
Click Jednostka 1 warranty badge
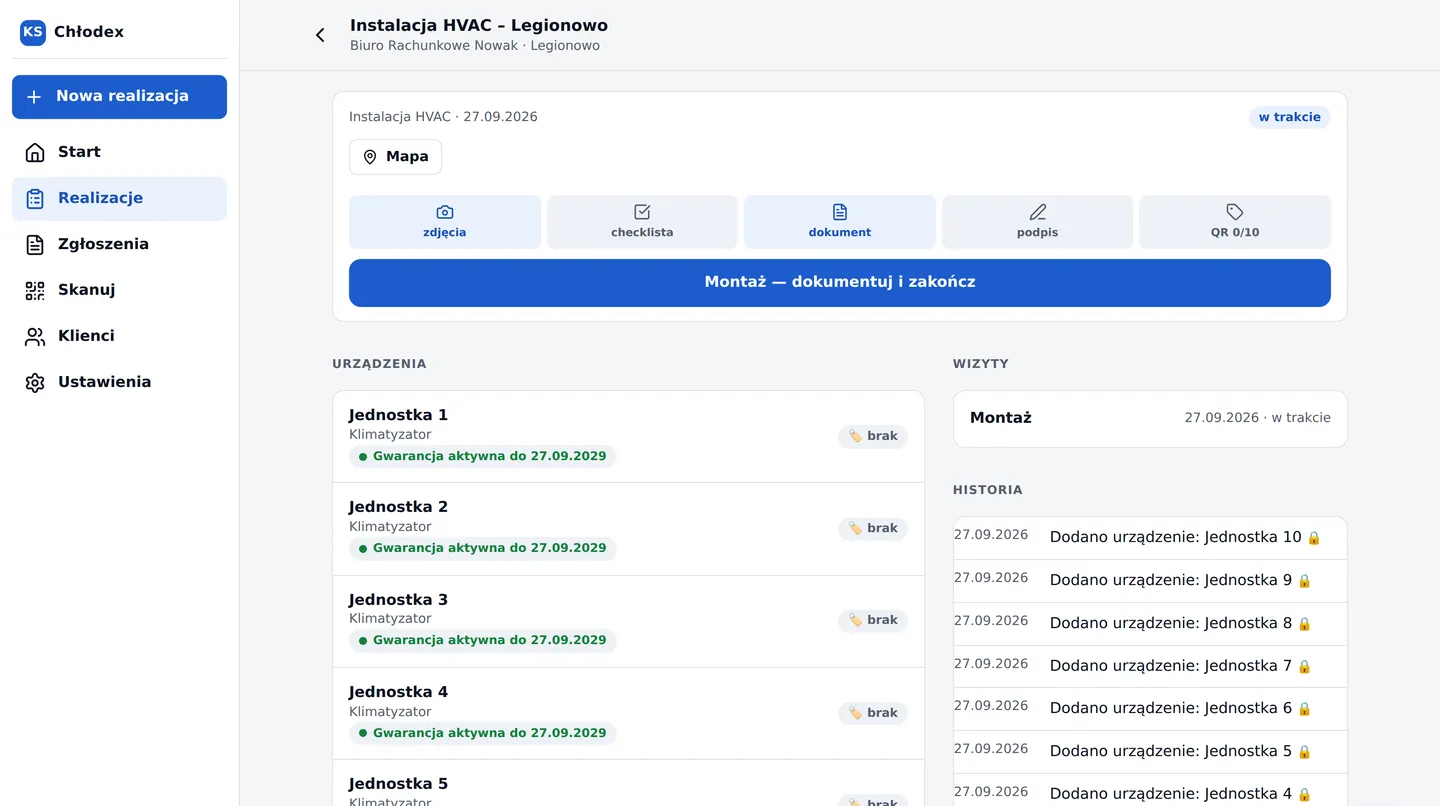(x=483, y=456)
